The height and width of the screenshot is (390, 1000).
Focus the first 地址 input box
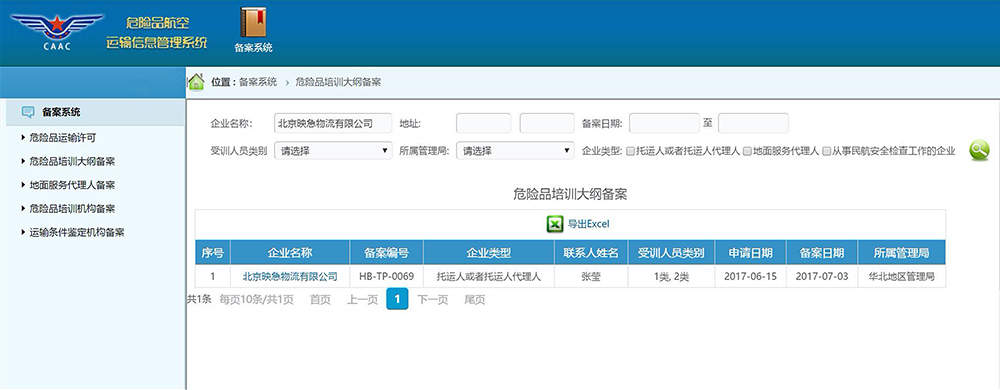point(483,123)
